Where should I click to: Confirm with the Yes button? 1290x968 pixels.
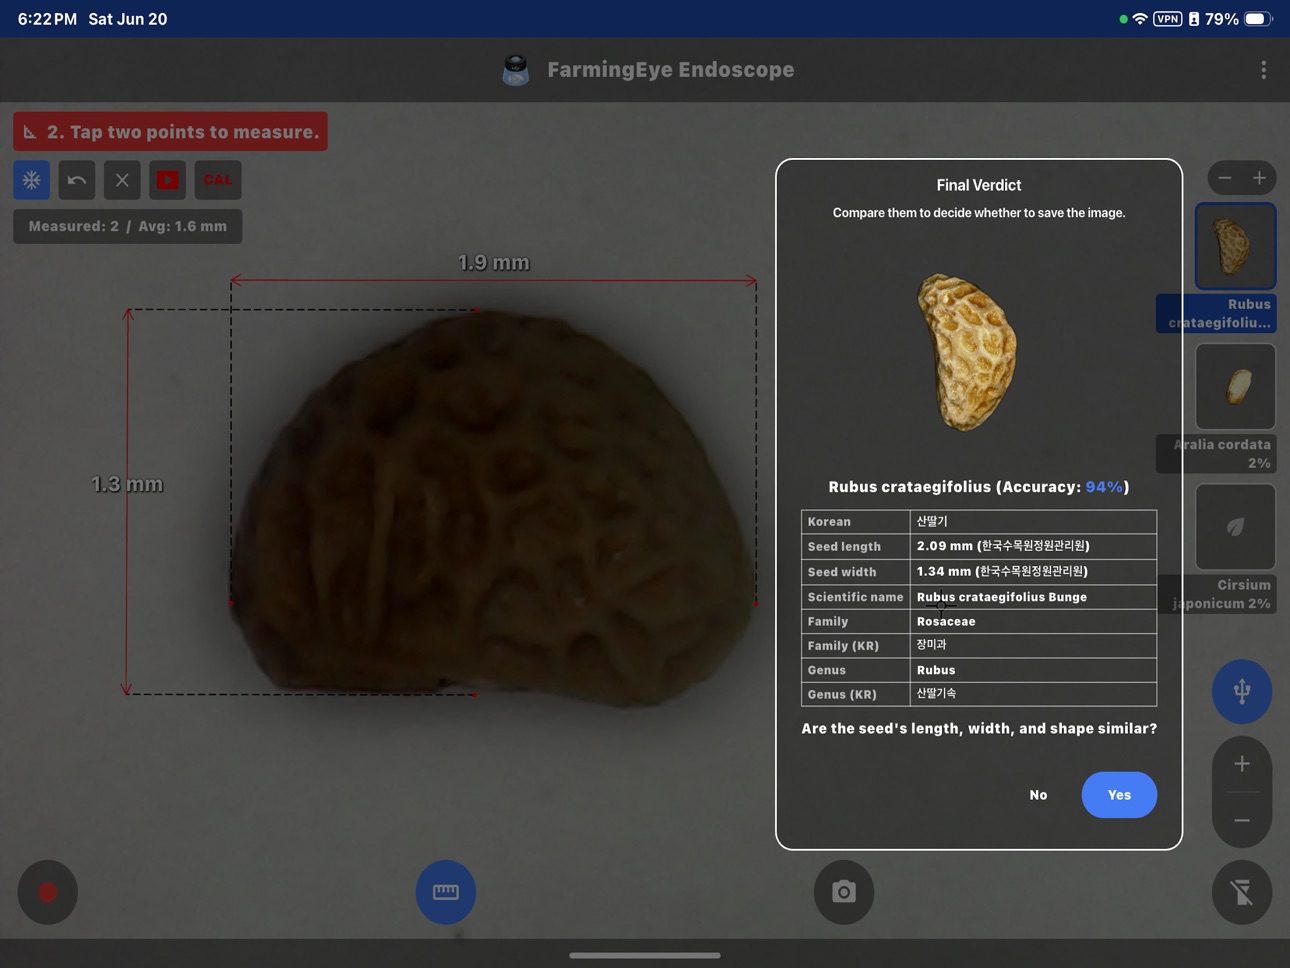1119,795
